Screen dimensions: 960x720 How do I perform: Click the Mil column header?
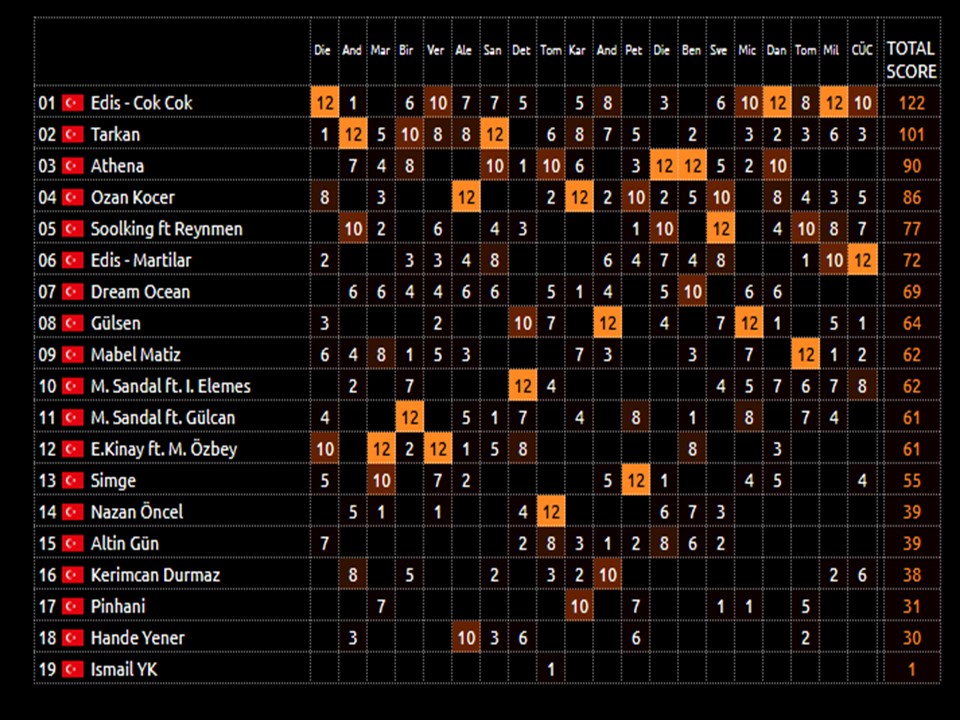coord(831,50)
